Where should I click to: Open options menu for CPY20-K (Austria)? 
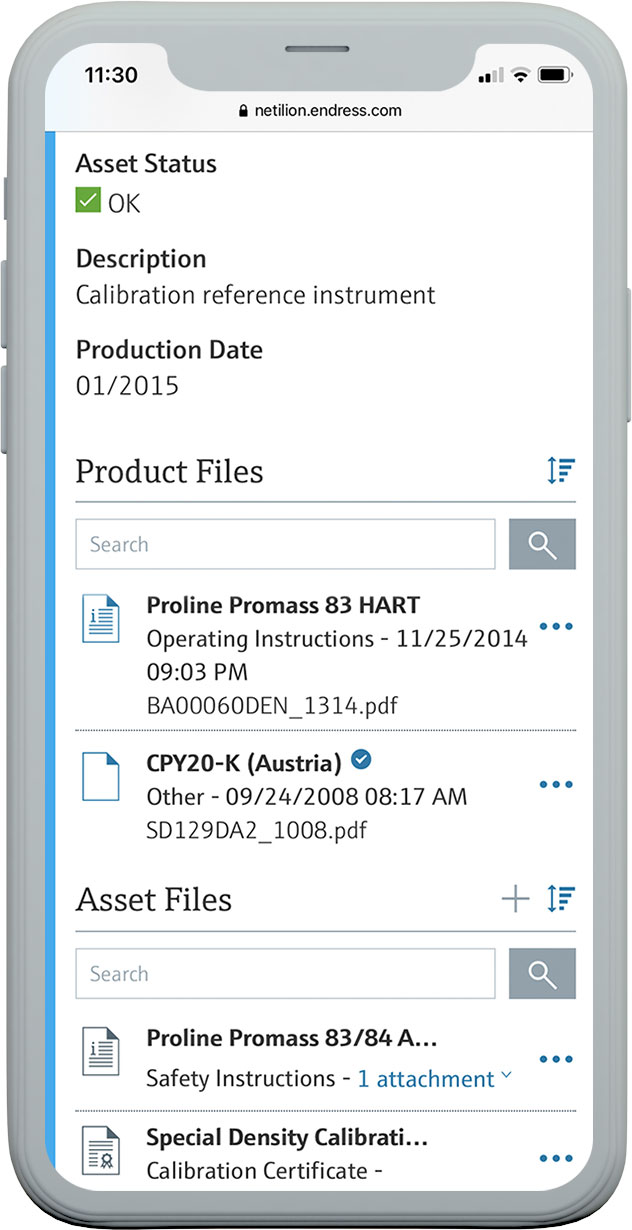556,785
